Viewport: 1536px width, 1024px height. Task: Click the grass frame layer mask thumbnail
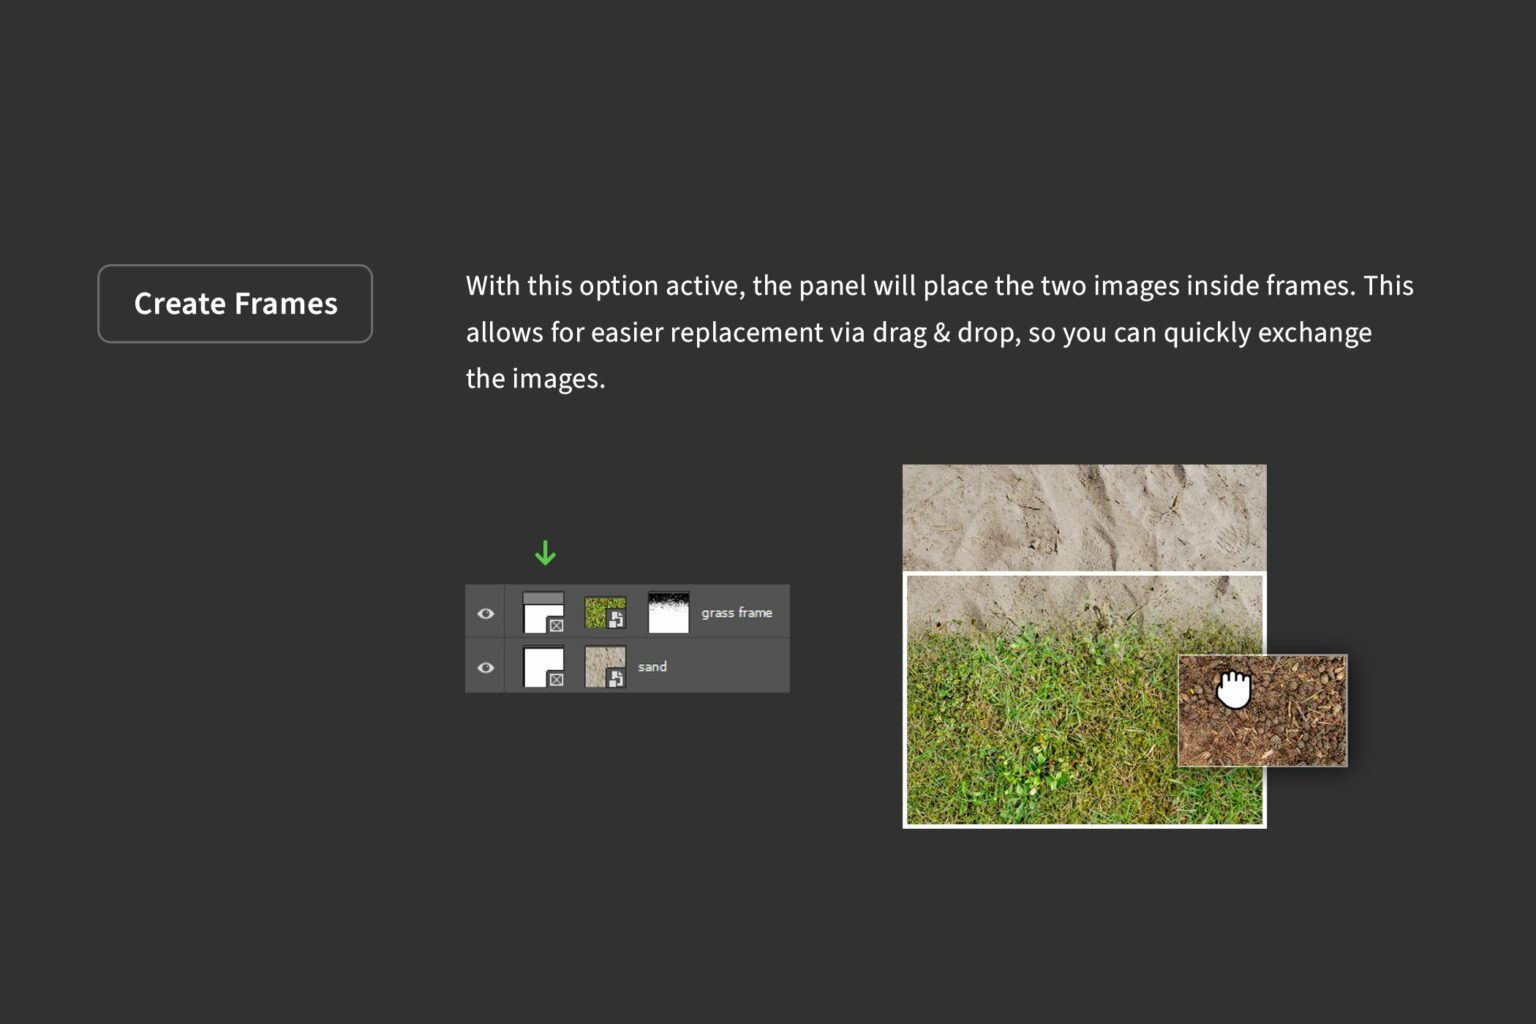pos(668,612)
